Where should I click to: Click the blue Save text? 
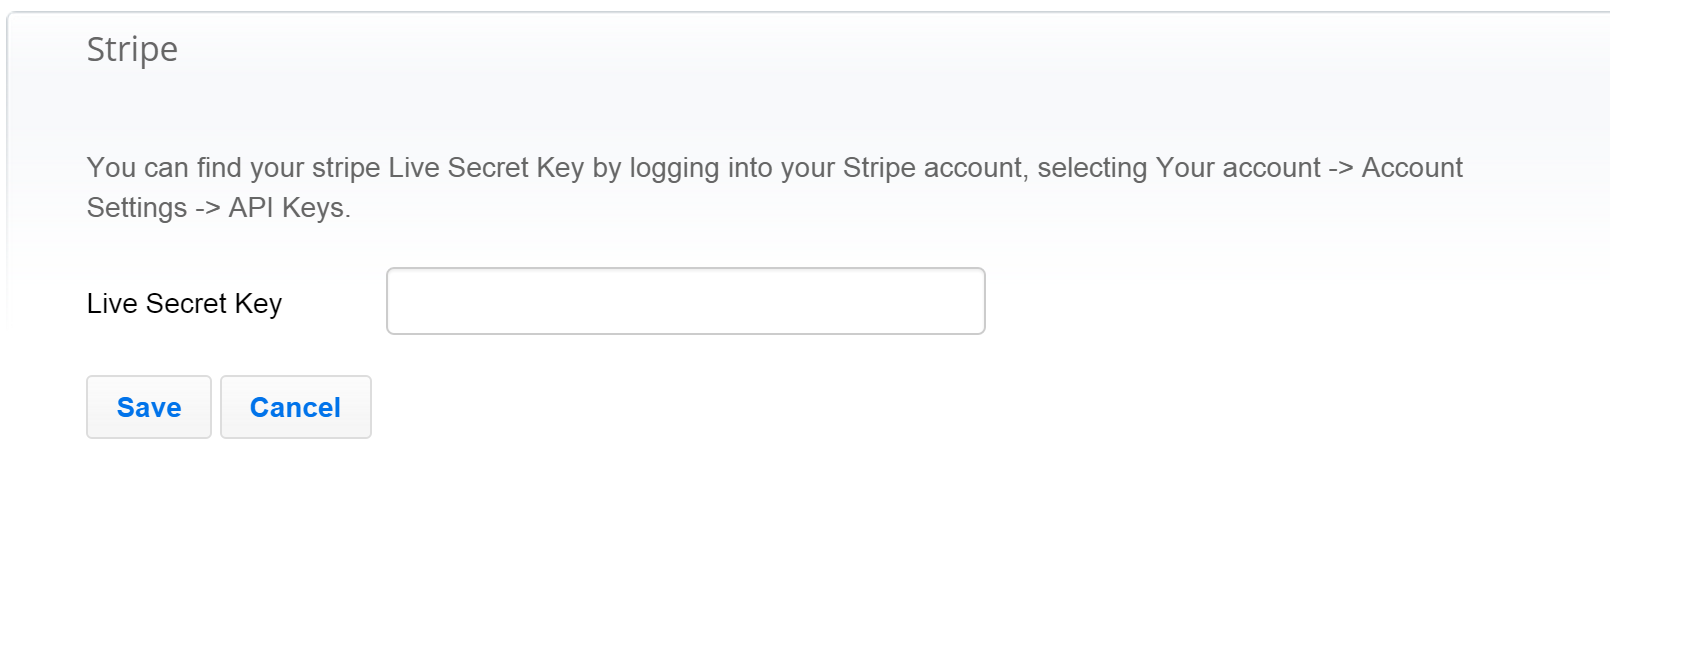click(x=149, y=407)
